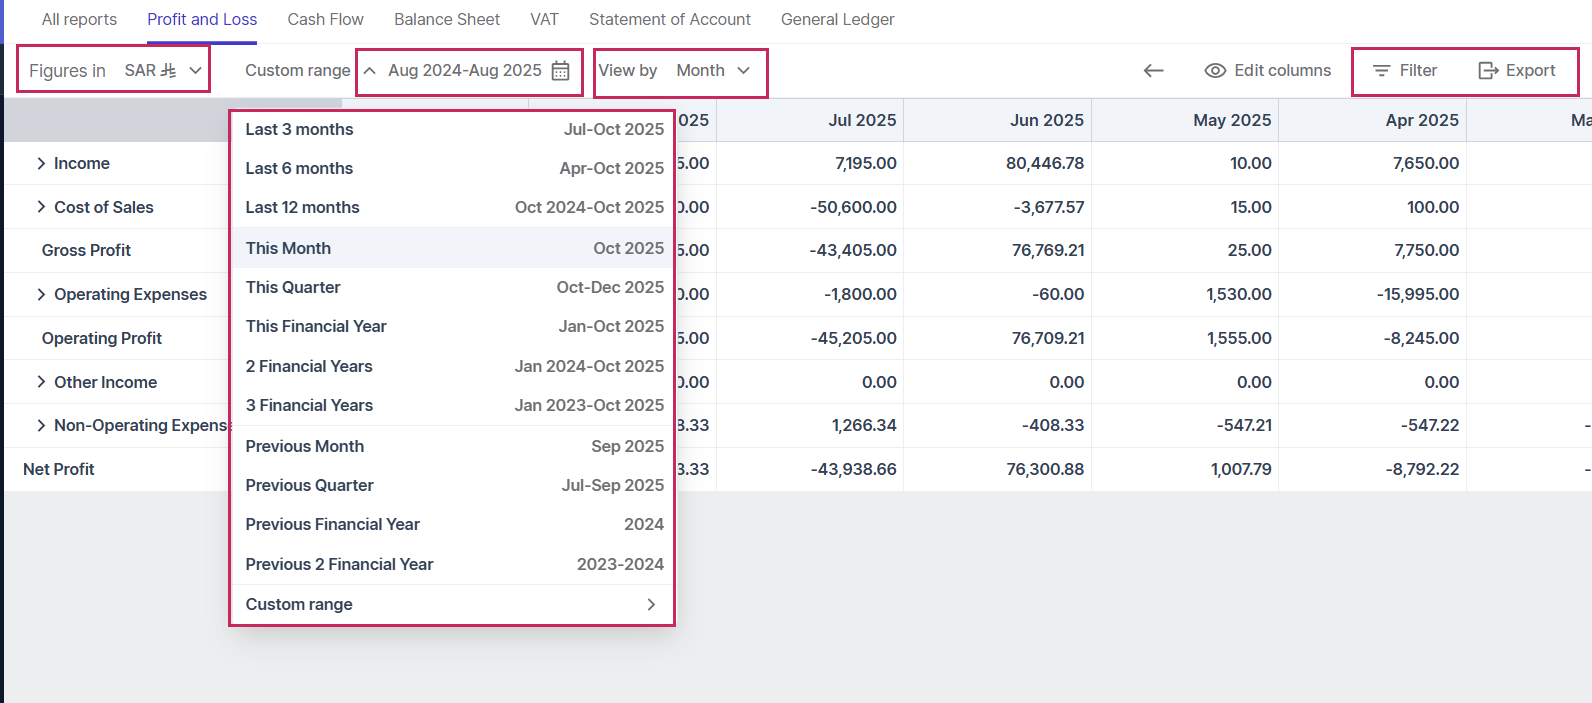This screenshot has width=1592, height=703.
Task: Expand the Operating Expenses row
Action: coord(41,294)
